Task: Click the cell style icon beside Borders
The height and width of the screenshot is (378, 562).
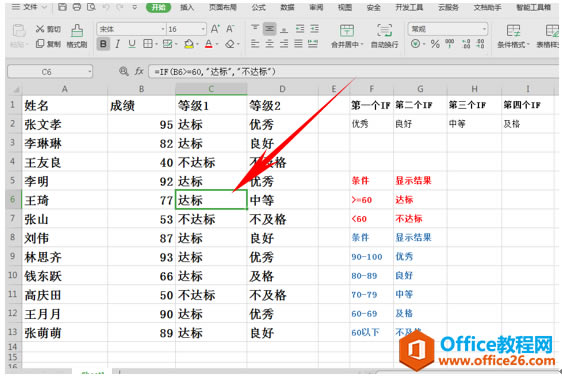Action: (x=167, y=44)
